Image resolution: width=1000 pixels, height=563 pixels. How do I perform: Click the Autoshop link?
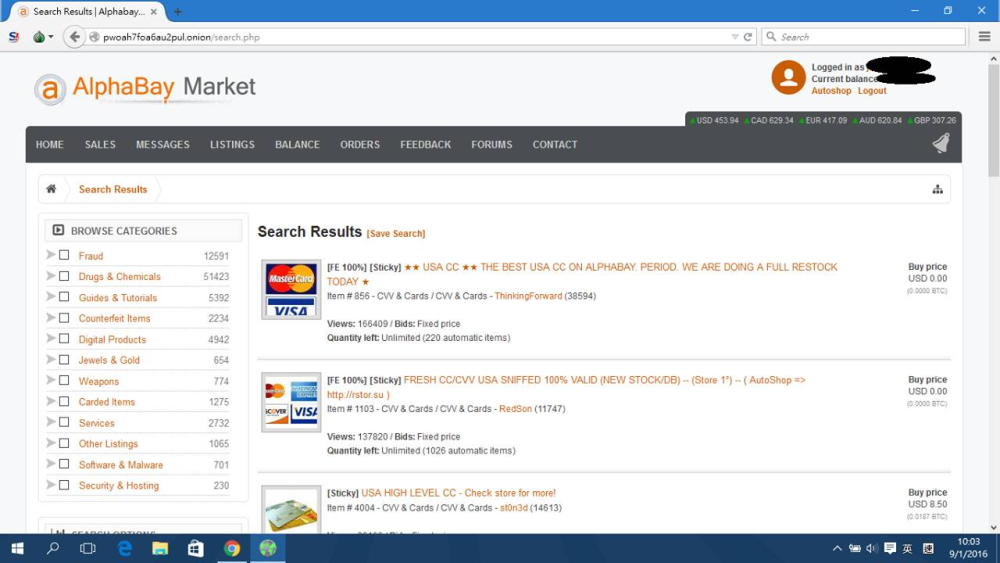click(831, 91)
